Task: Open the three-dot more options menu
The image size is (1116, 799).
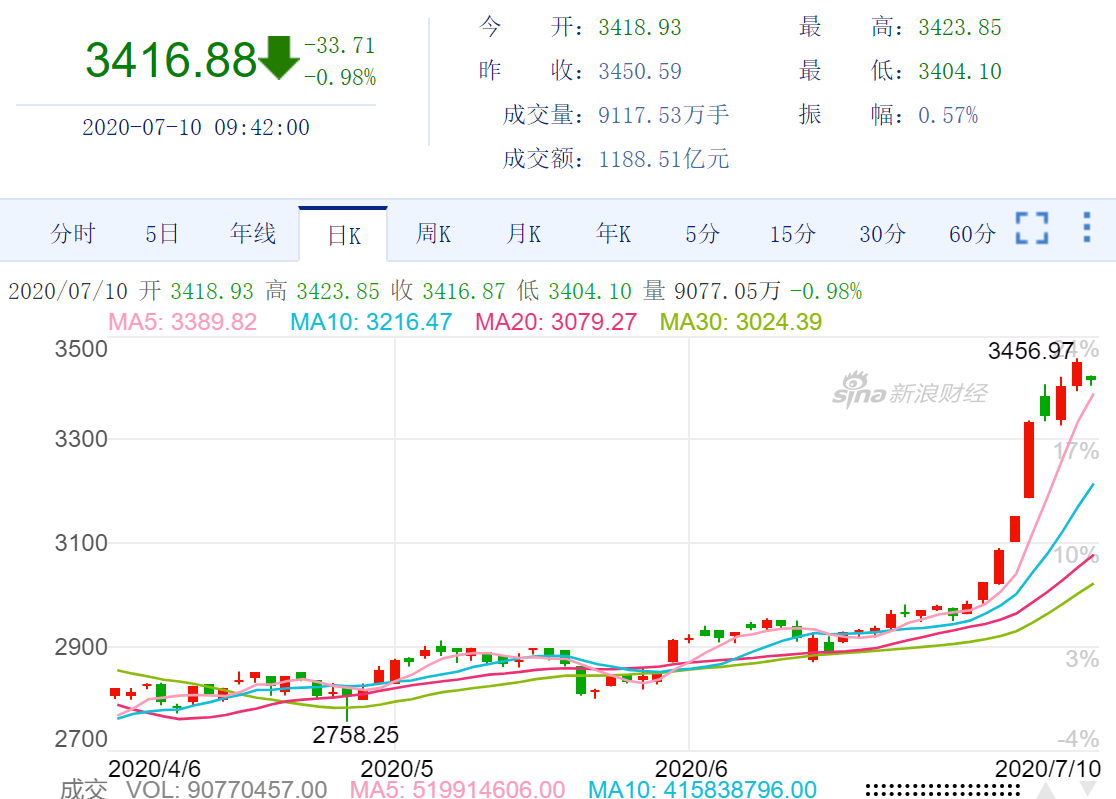Action: [x=1087, y=228]
